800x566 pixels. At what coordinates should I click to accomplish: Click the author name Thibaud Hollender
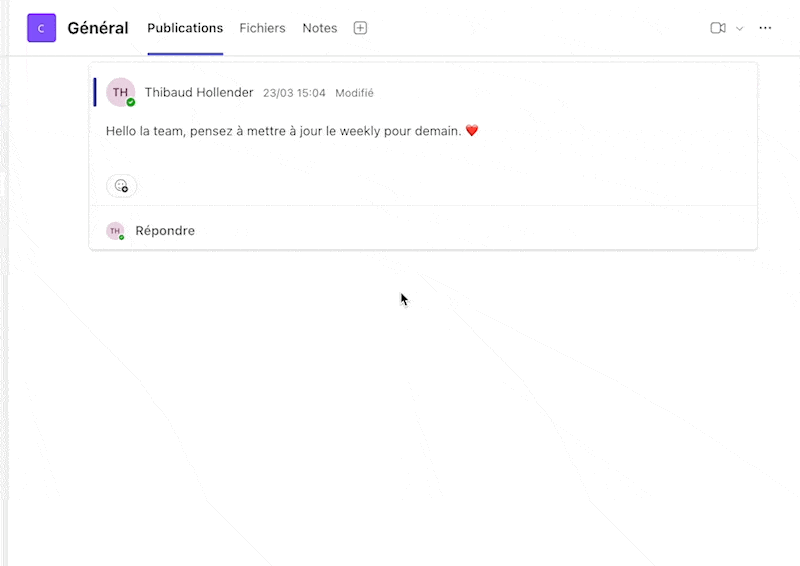point(199,93)
